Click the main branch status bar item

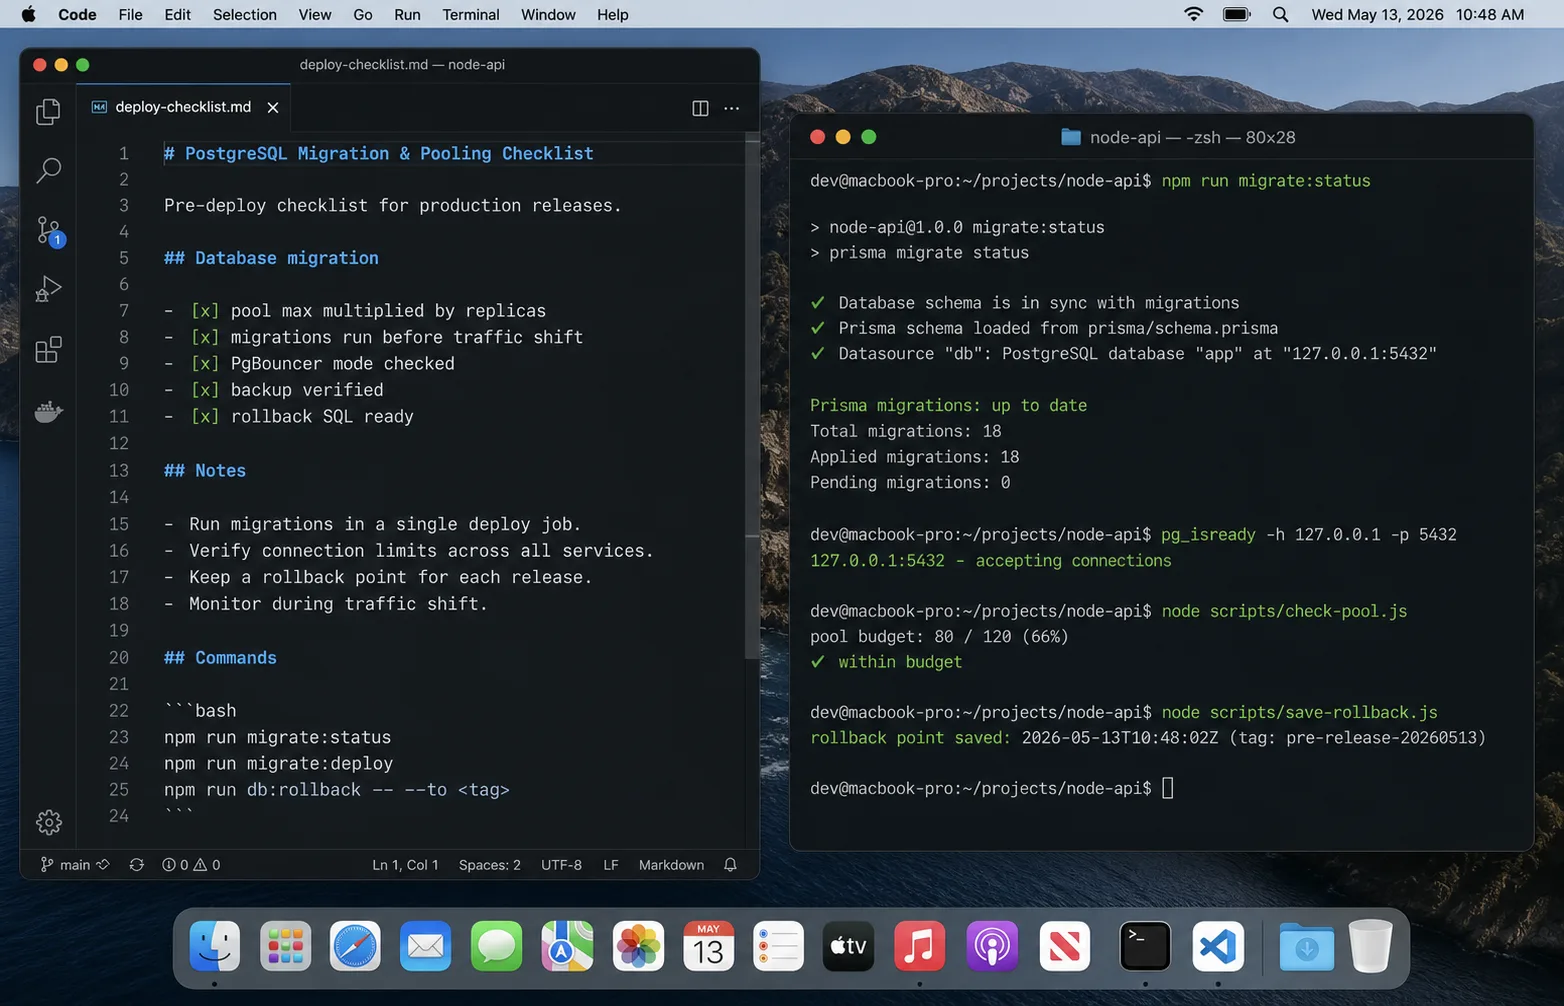coord(74,865)
